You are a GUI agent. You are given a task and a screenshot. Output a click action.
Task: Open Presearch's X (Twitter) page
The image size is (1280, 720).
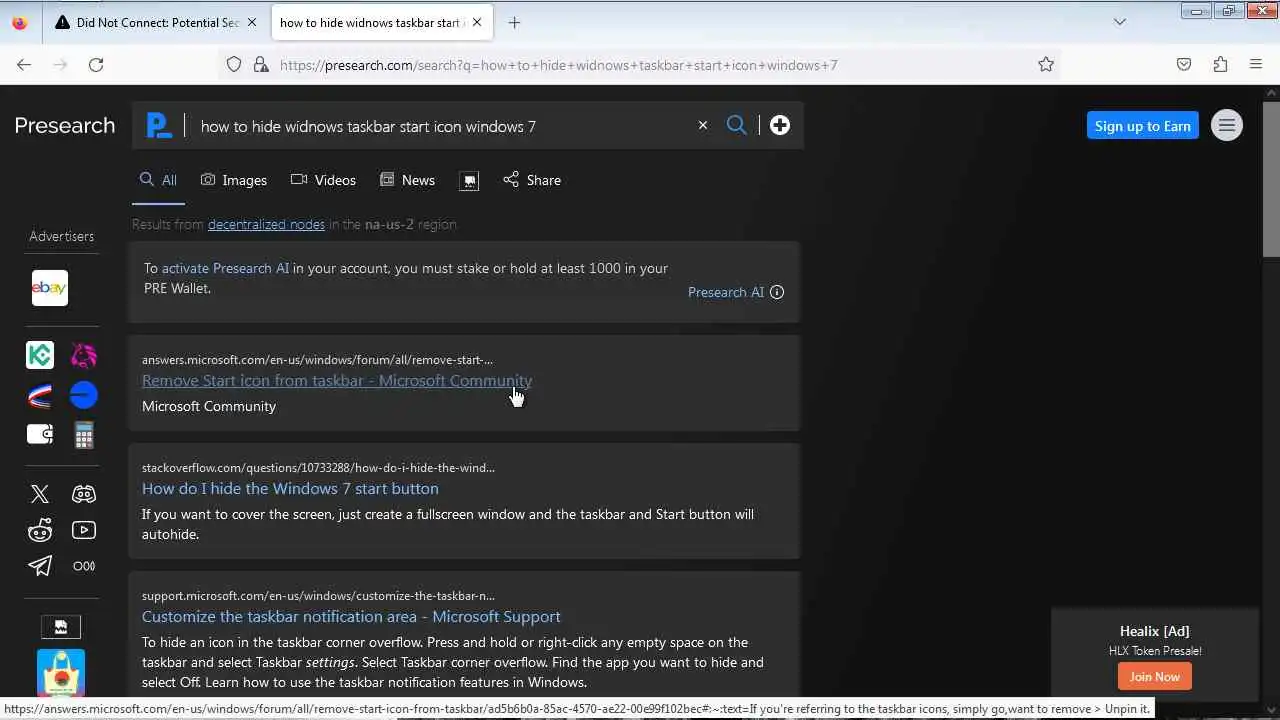[40, 494]
